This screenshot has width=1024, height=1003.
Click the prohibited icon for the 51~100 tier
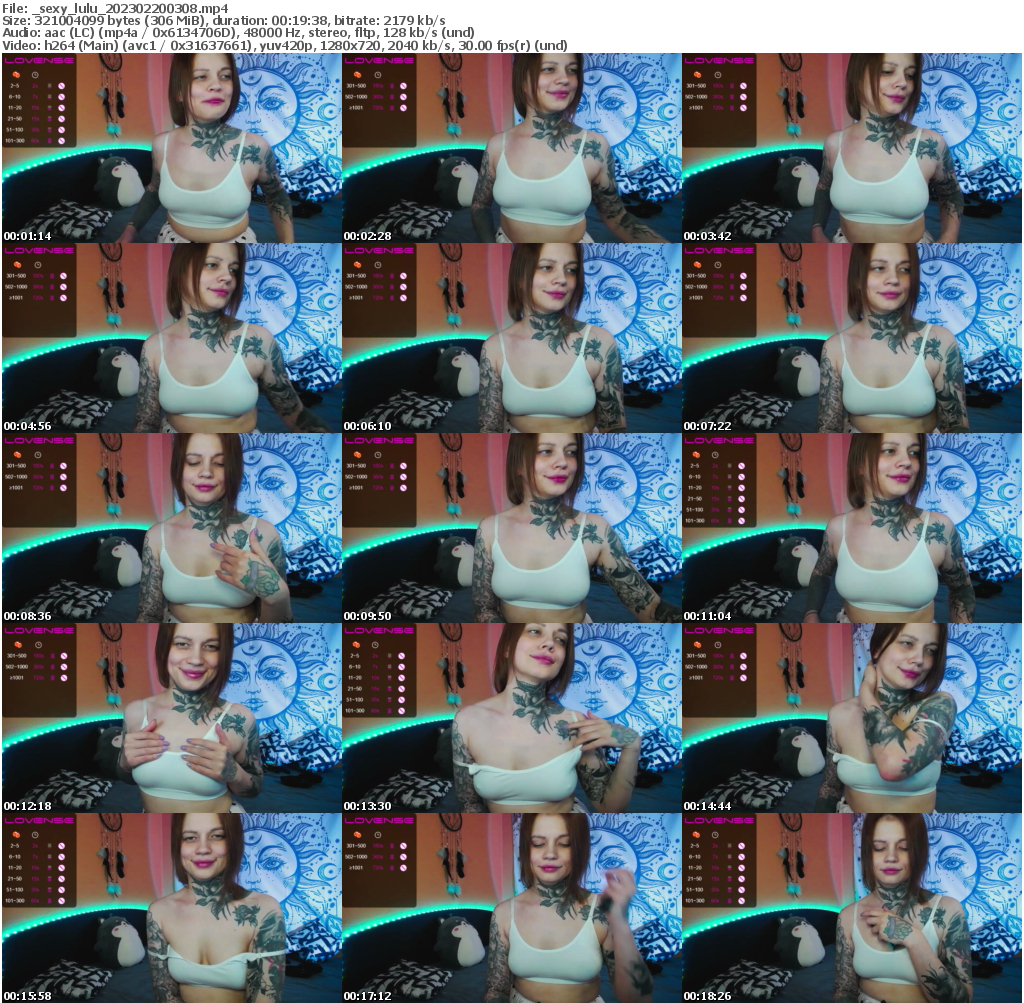[61, 129]
